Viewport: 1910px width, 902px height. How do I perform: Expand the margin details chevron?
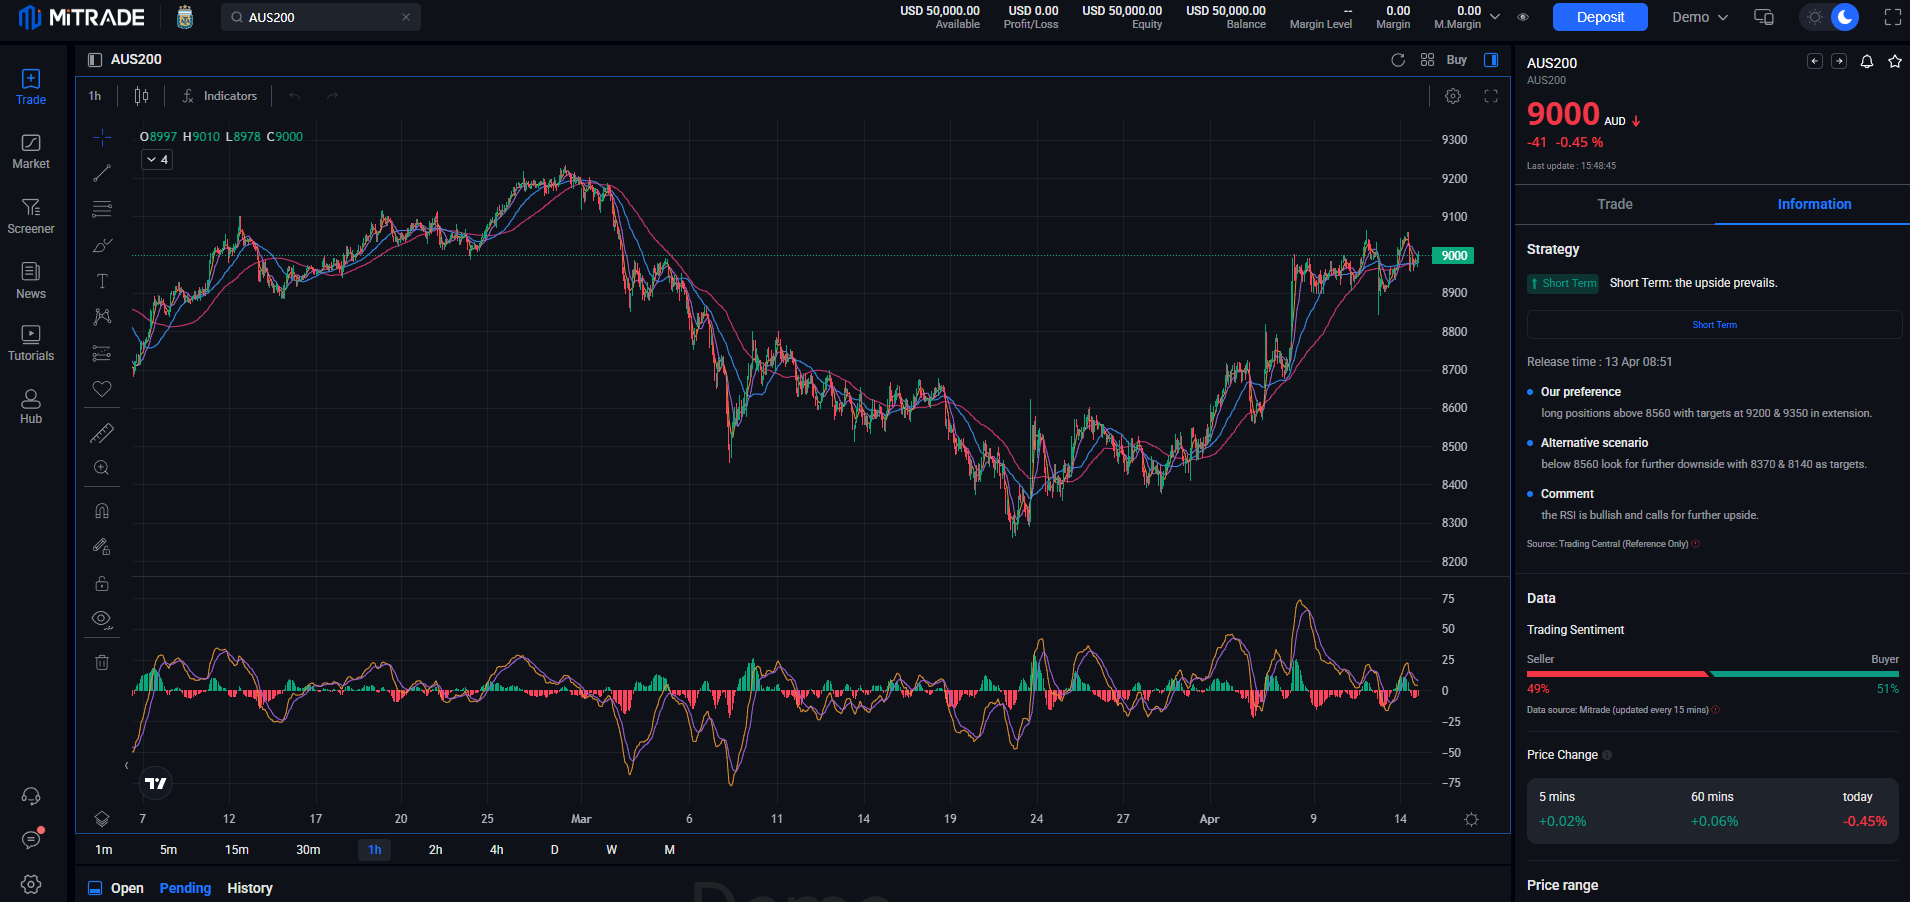tap(1494, 17)
